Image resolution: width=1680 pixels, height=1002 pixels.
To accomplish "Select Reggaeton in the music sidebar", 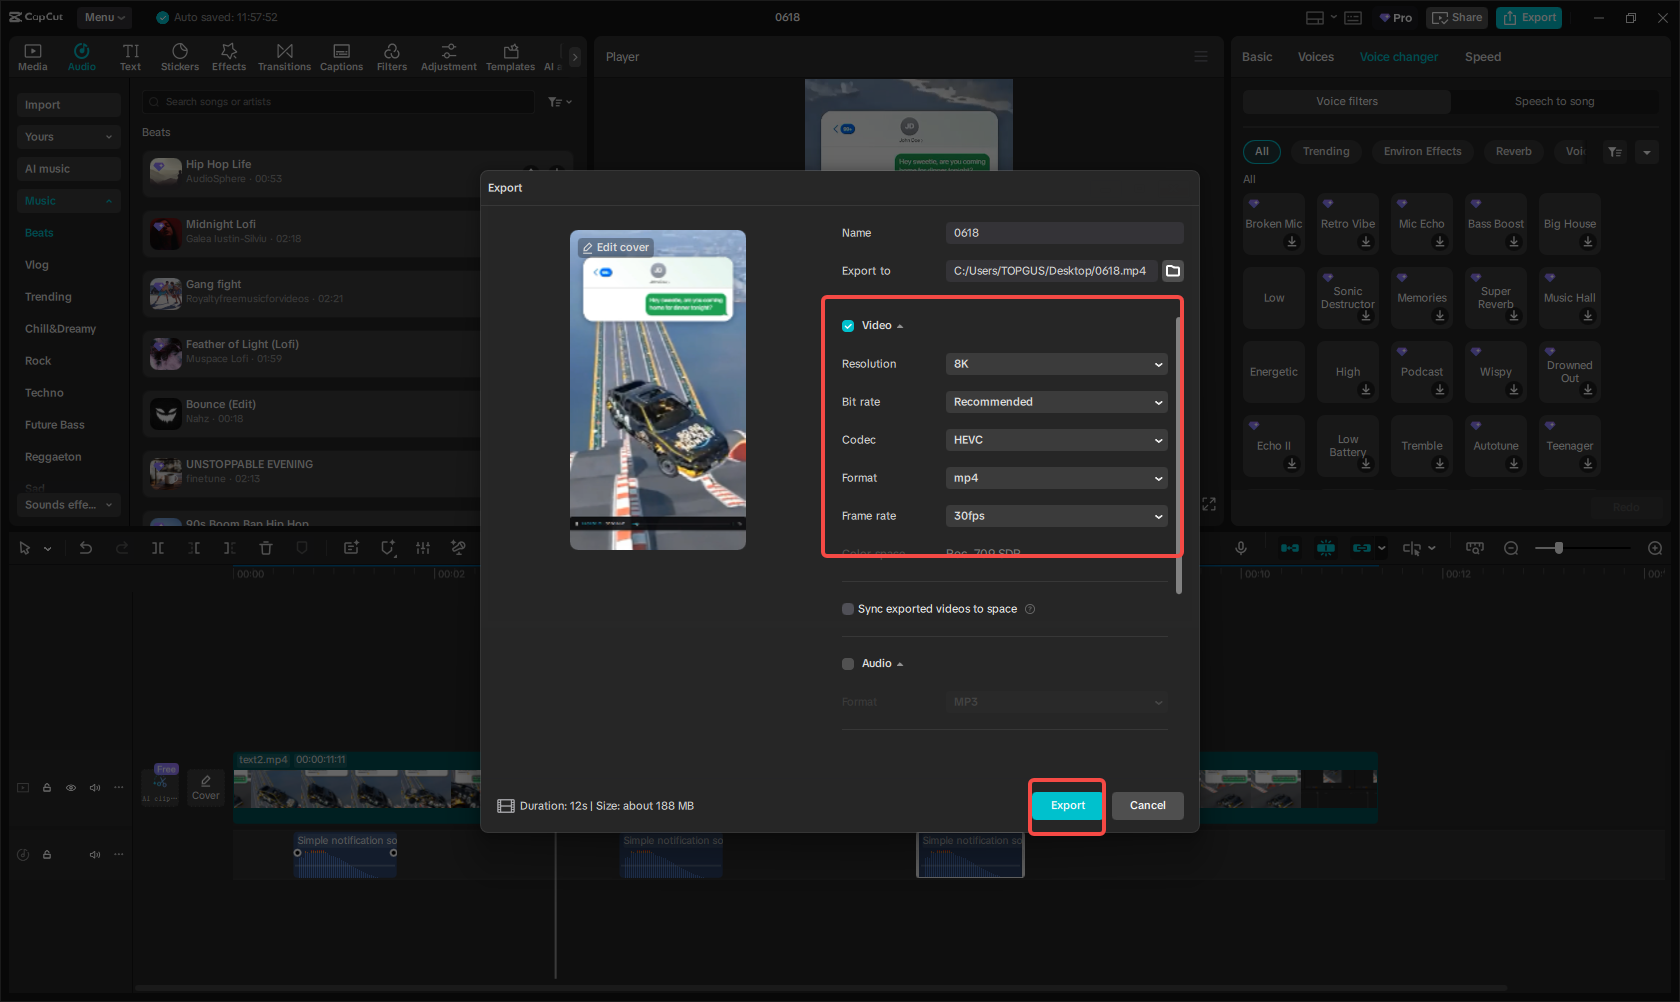I will tap(51, 456).
